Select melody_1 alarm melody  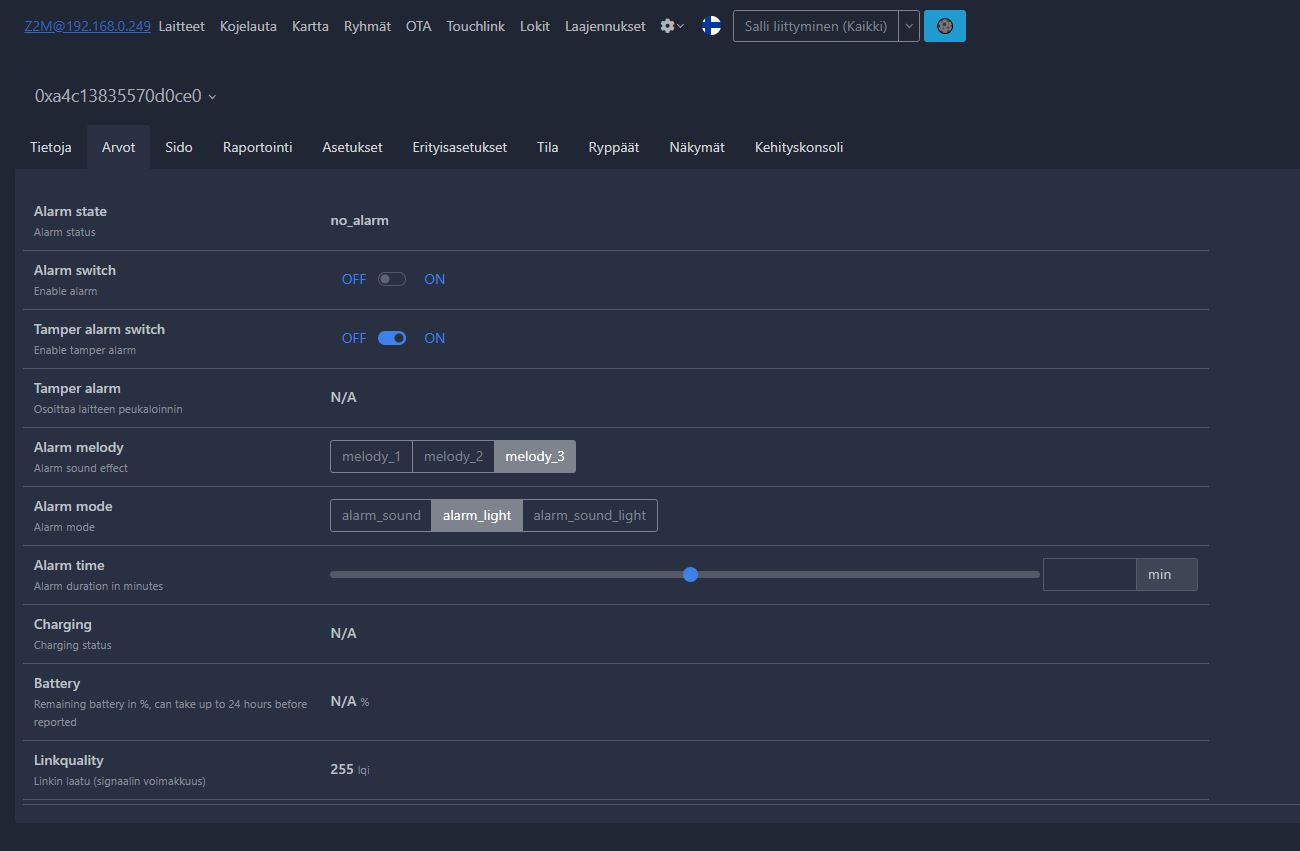click(371, 457)
